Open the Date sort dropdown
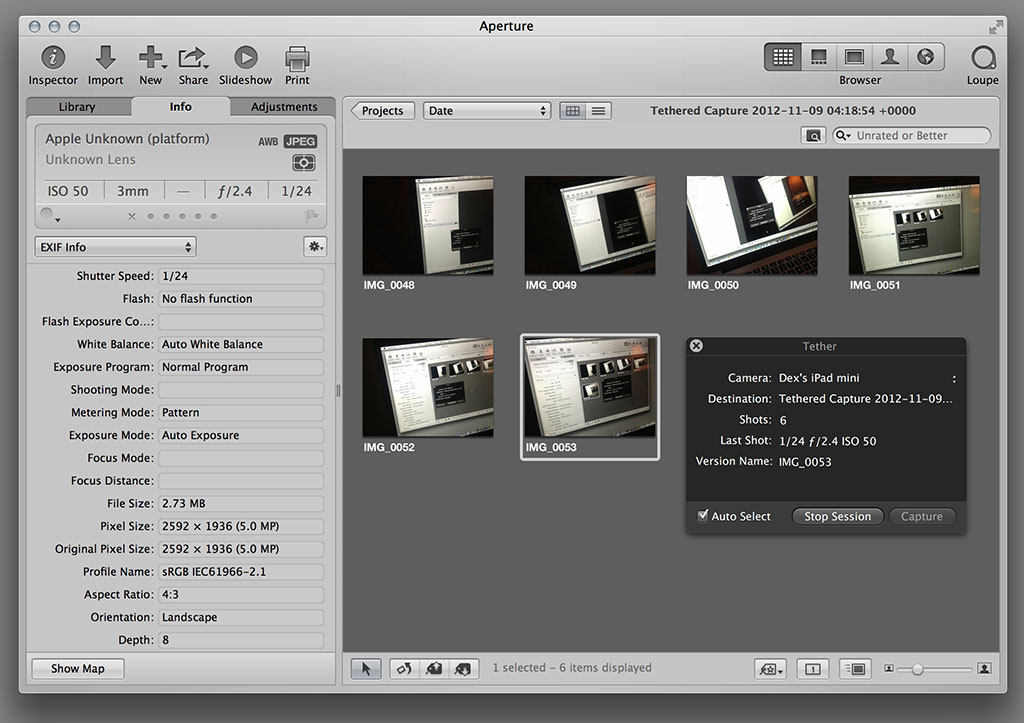1024x723 pixels. click(487, 111)
